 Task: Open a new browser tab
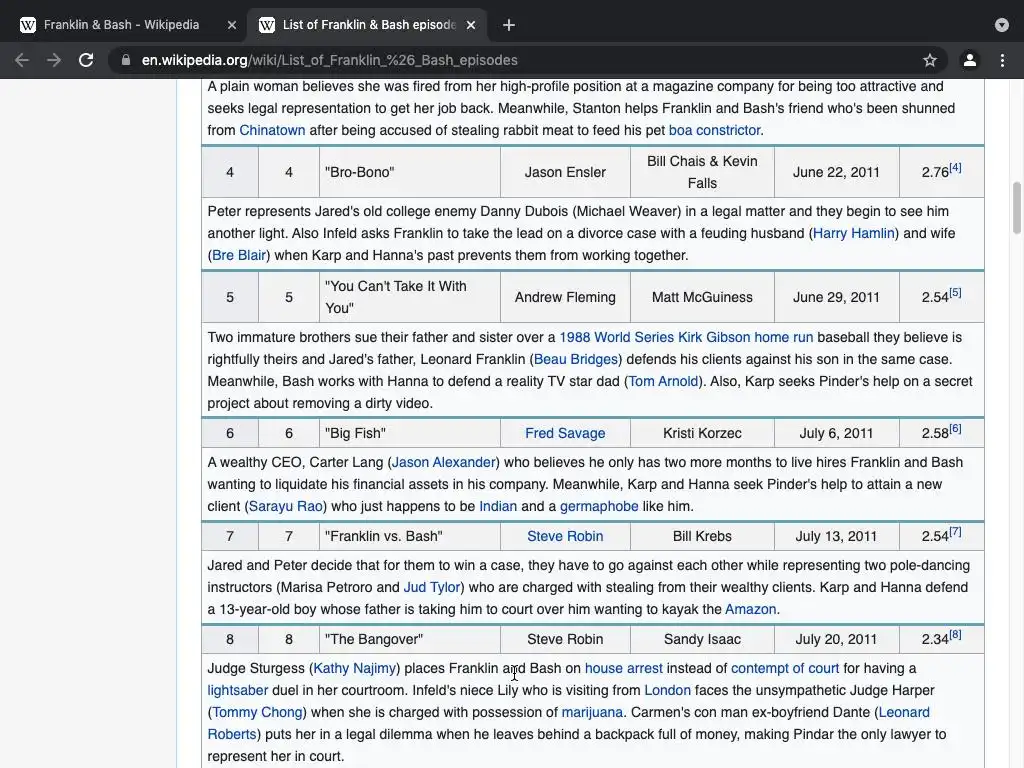point(509,25)
